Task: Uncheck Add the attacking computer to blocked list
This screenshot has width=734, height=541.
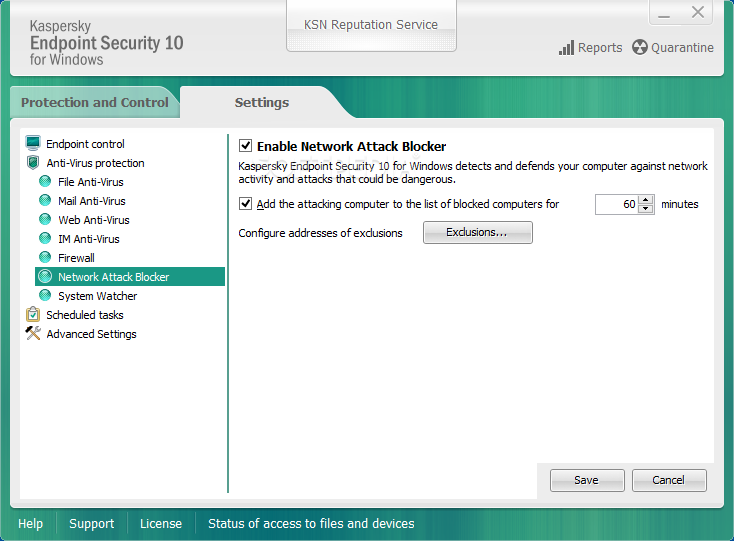Action: [245, 204]
